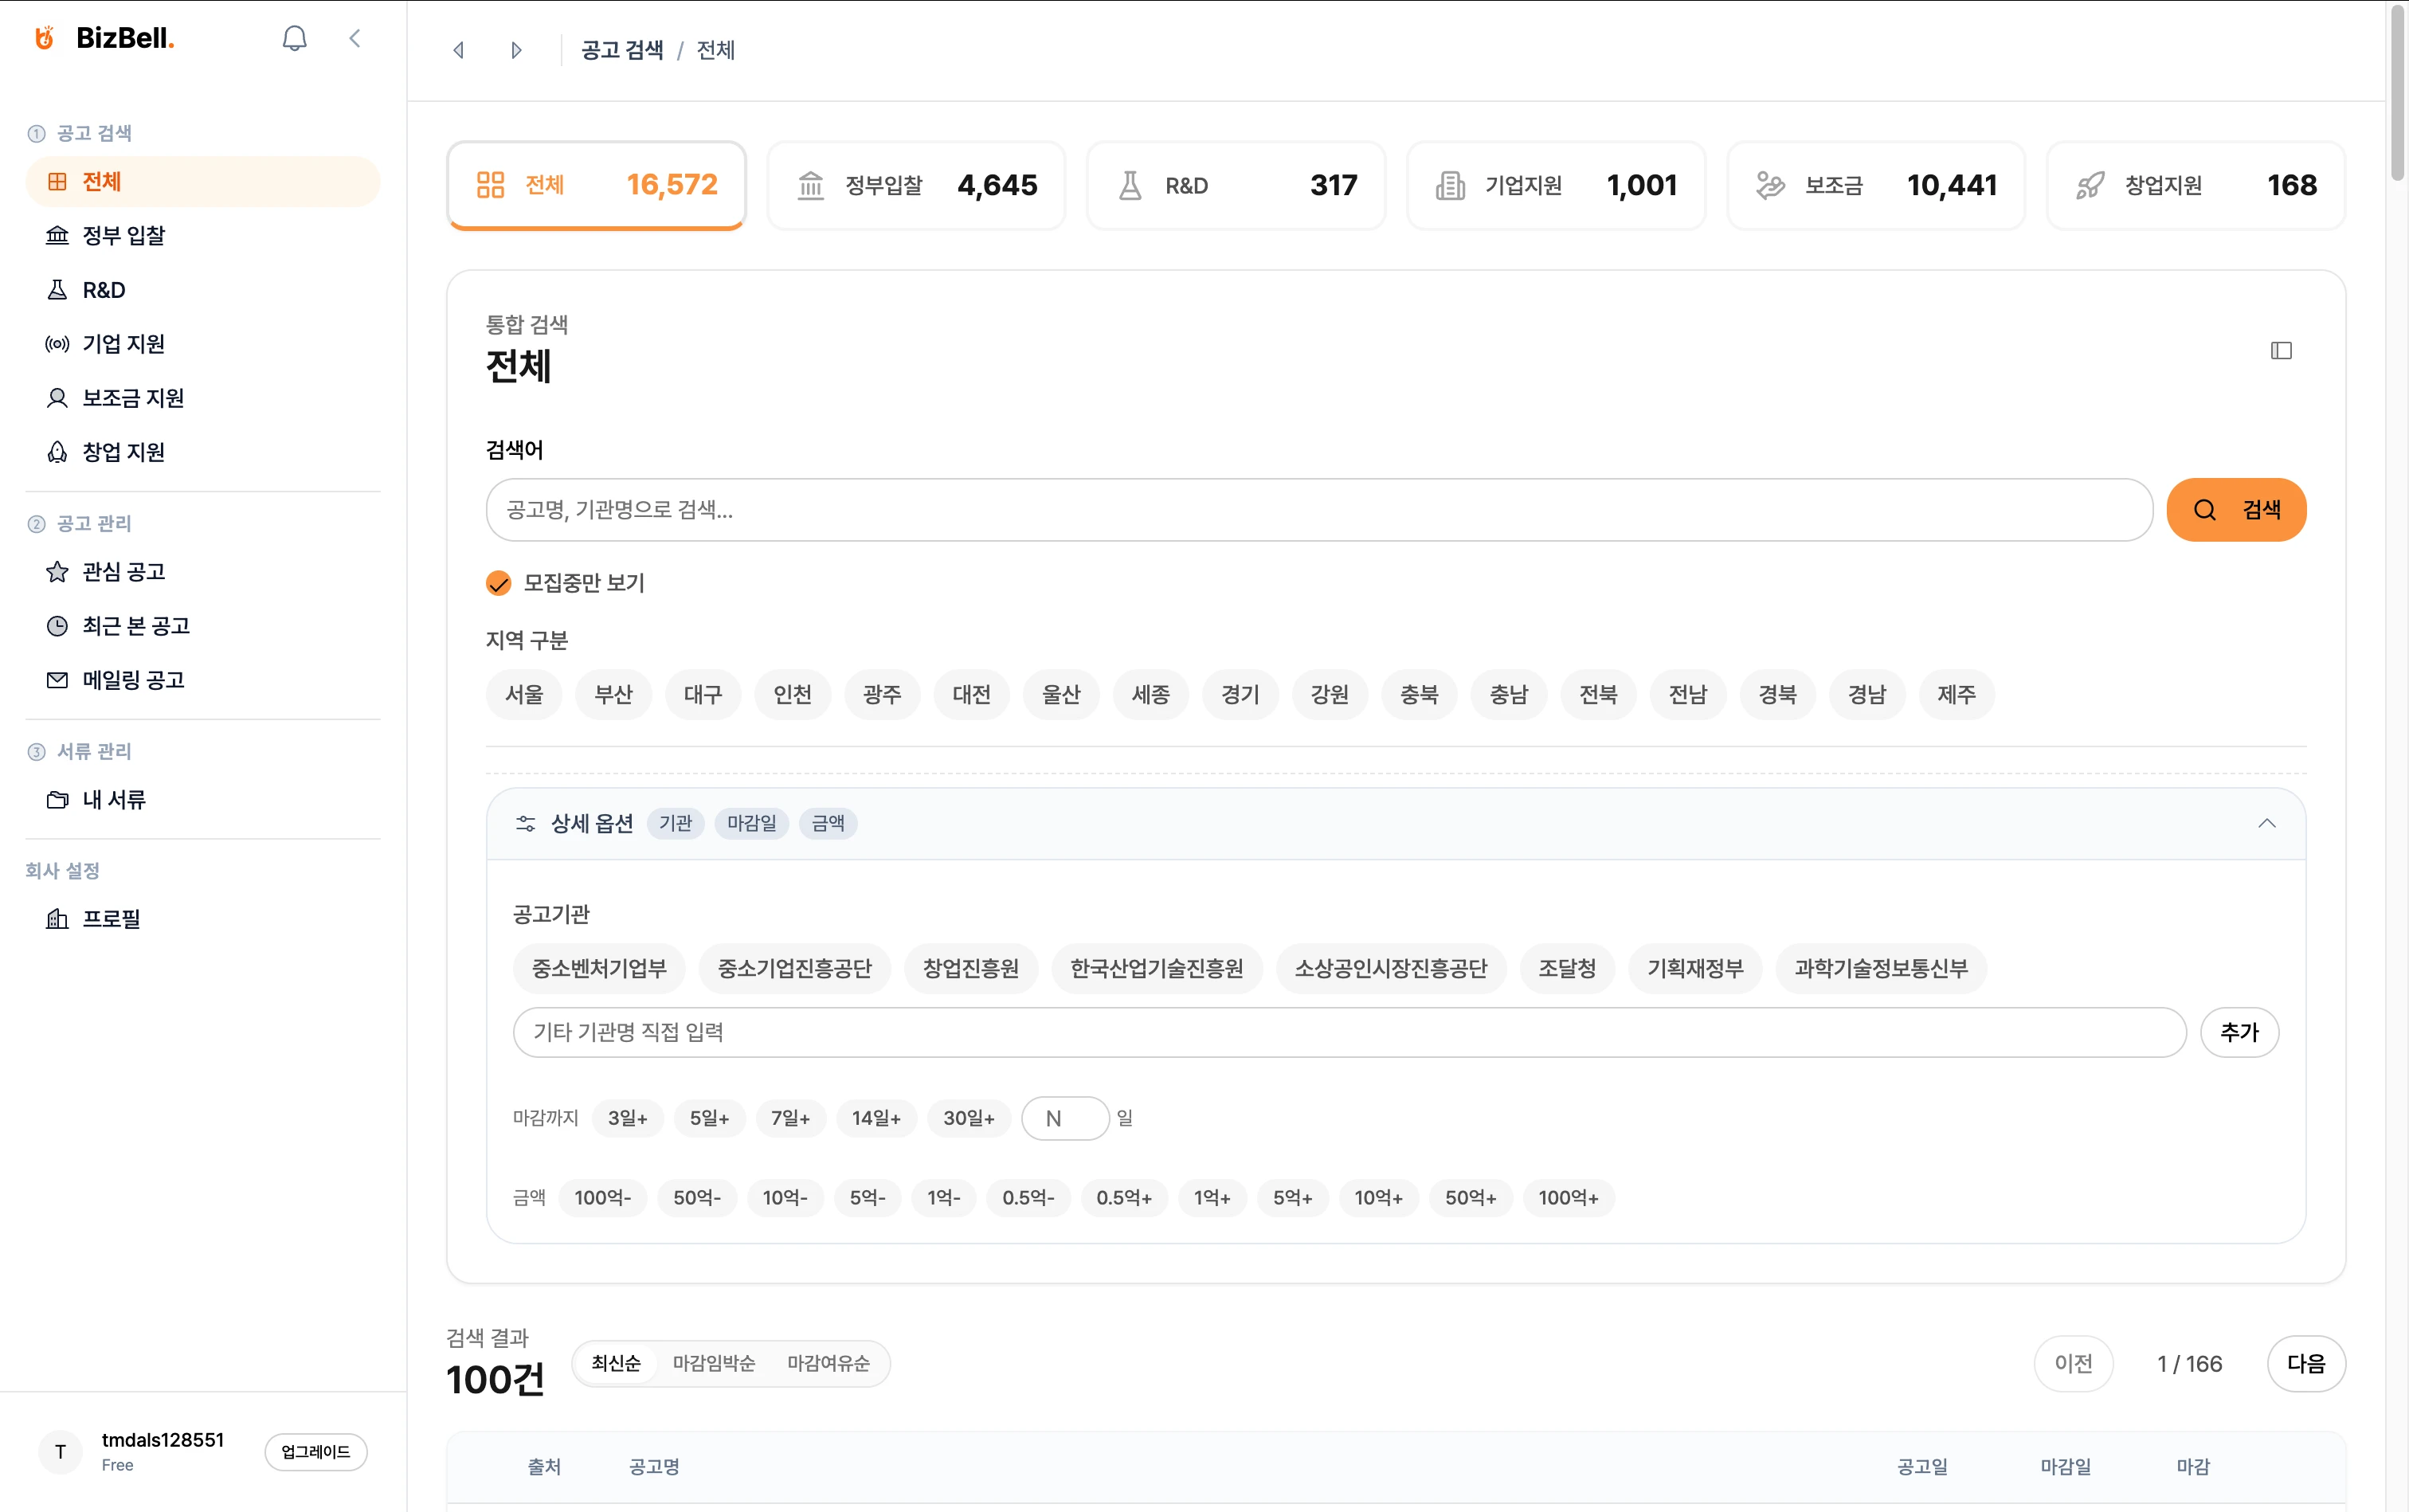Toggle the 서울 region chip
The width and height of the screenshot is (2409, 1512).
point(524,694)
